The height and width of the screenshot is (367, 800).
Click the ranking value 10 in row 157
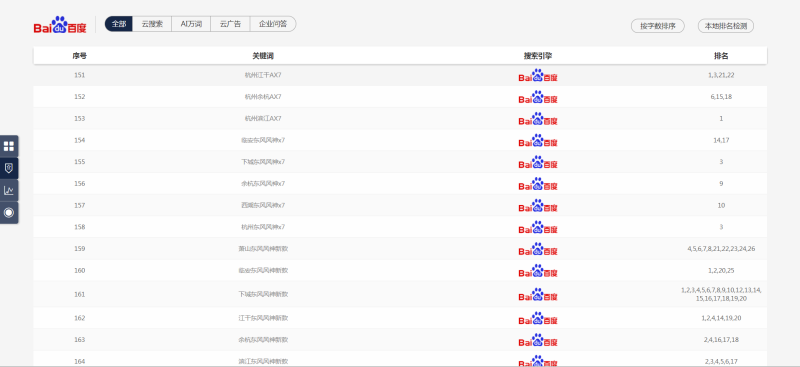(721, 205)
